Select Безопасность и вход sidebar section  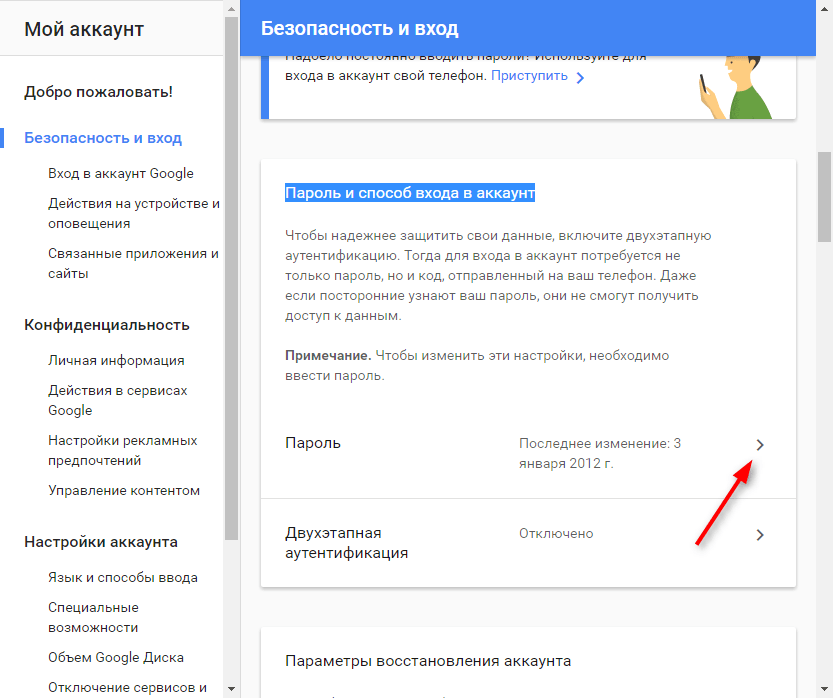(103, 138)
